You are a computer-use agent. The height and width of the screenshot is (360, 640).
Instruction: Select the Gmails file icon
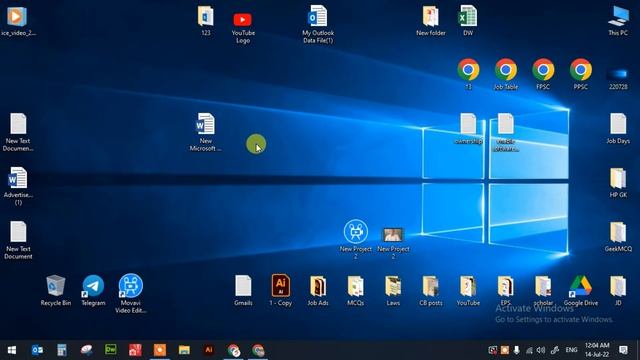pos(243,286)
